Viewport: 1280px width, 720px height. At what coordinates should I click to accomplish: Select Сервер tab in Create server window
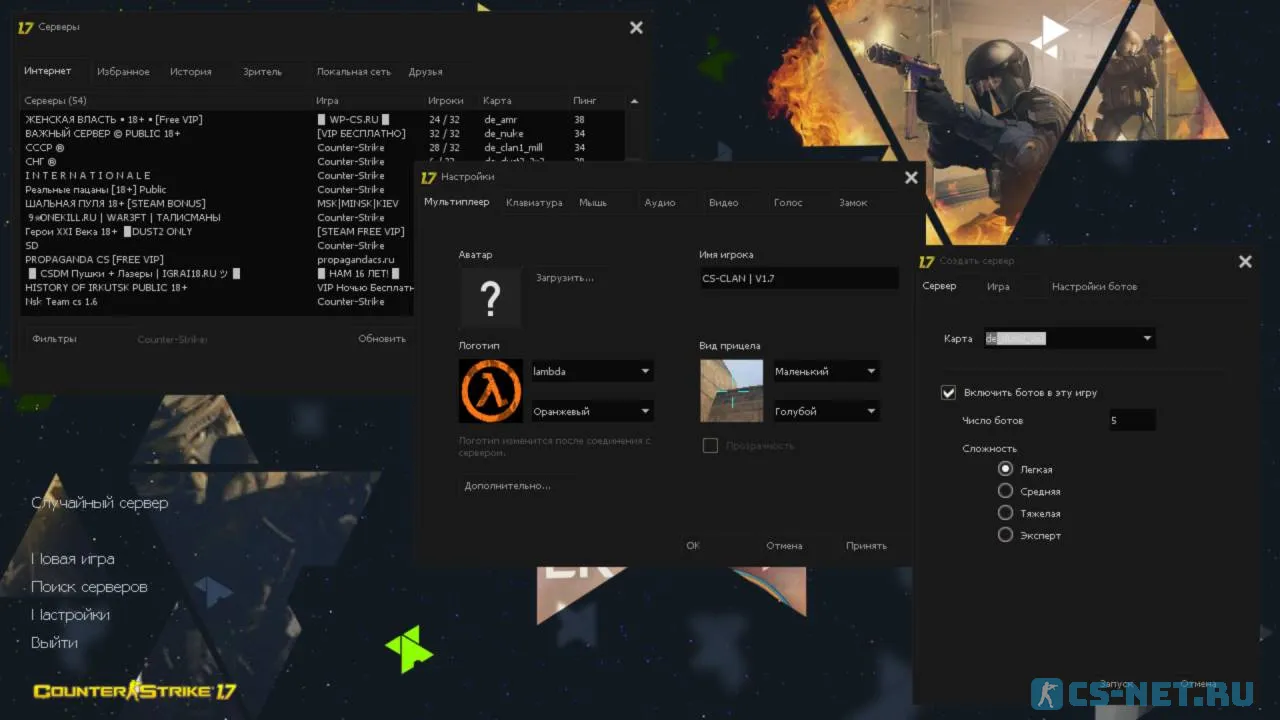(x=939, y=286)
